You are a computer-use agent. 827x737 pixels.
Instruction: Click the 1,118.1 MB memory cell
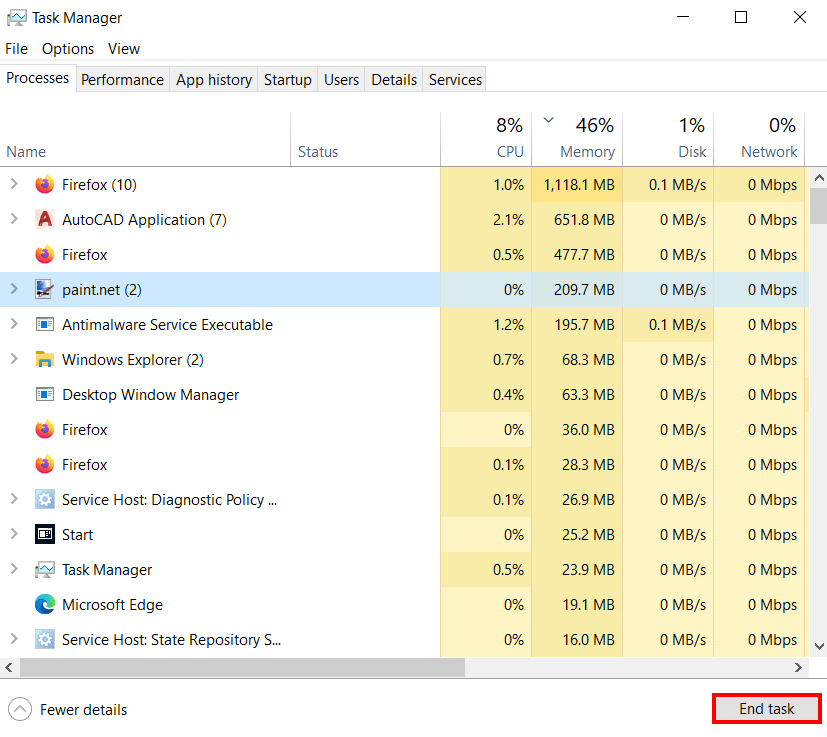click(x=579, y=185)
